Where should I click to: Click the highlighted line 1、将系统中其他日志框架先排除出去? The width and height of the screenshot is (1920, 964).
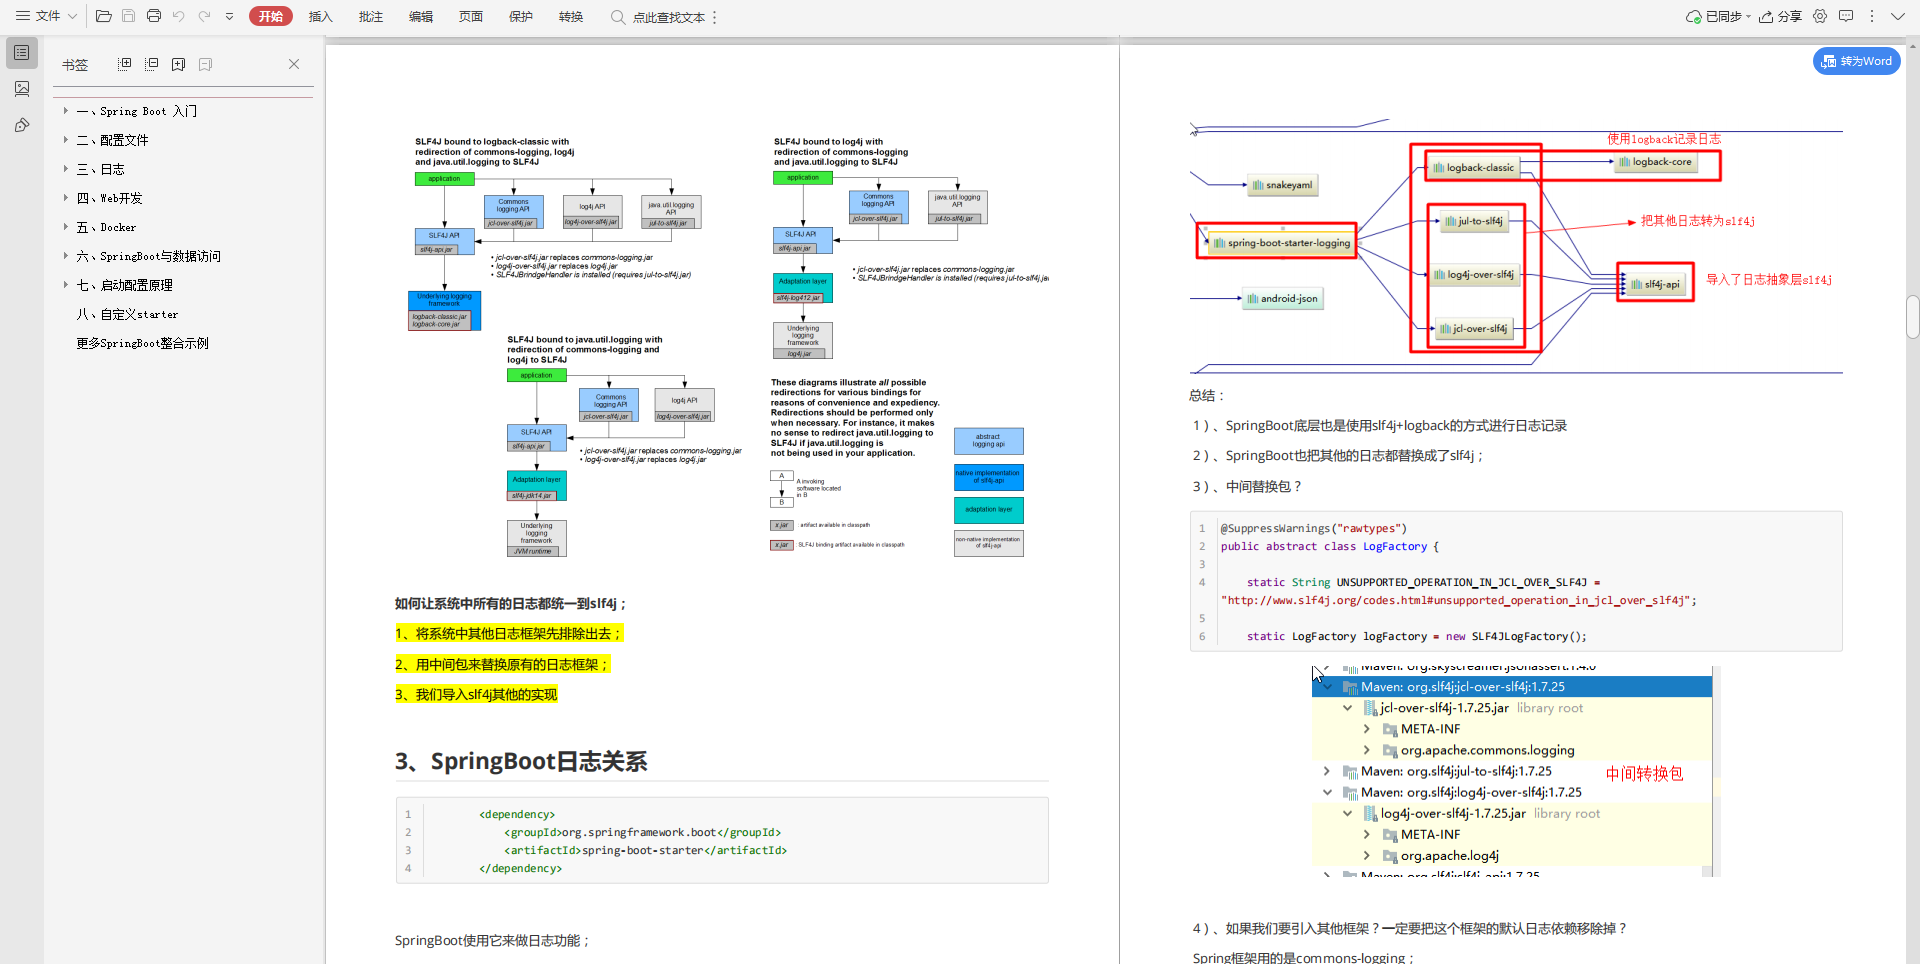[509, 633]
